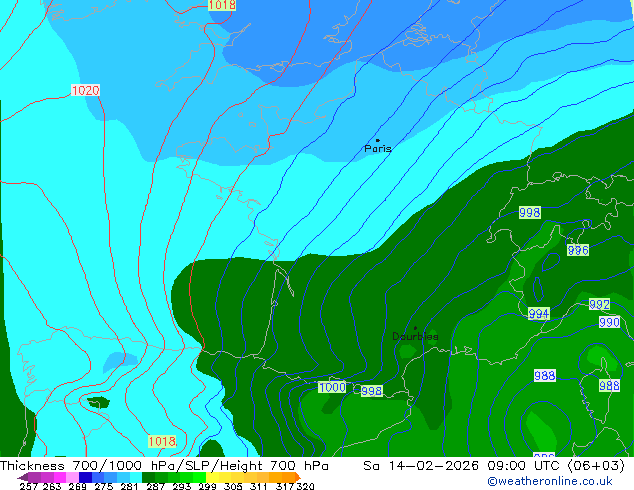Click the blue 994 contour label
Image resolution: width=634 pixels, height=490 pixels.
pyautogui.click(x=539, y=314)
